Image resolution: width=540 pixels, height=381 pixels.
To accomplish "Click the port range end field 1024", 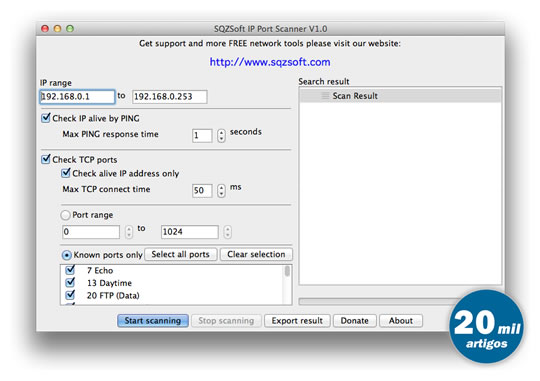I will (189, 232).
